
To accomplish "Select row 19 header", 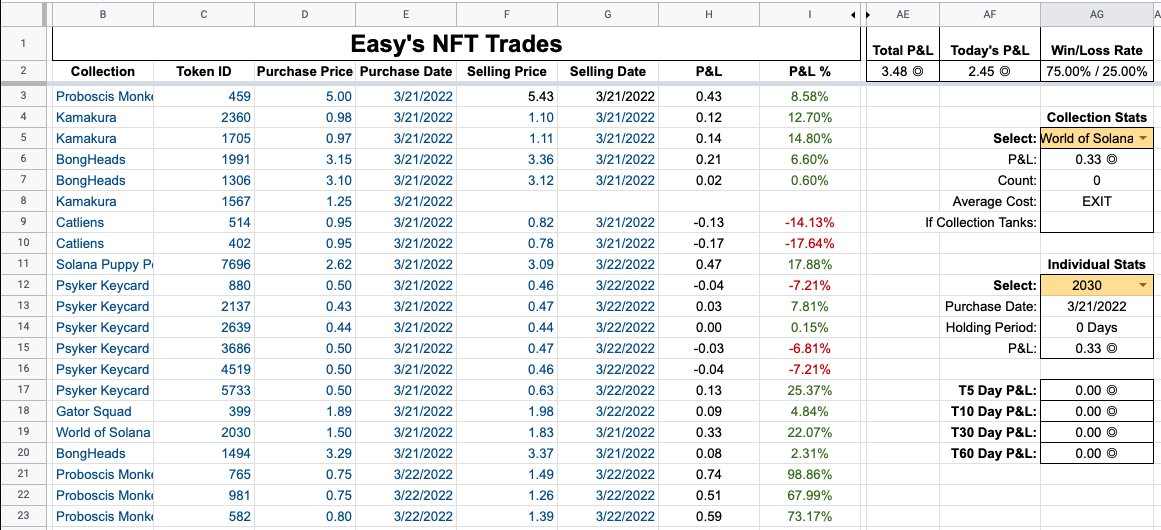I will (x=22, y=432).
